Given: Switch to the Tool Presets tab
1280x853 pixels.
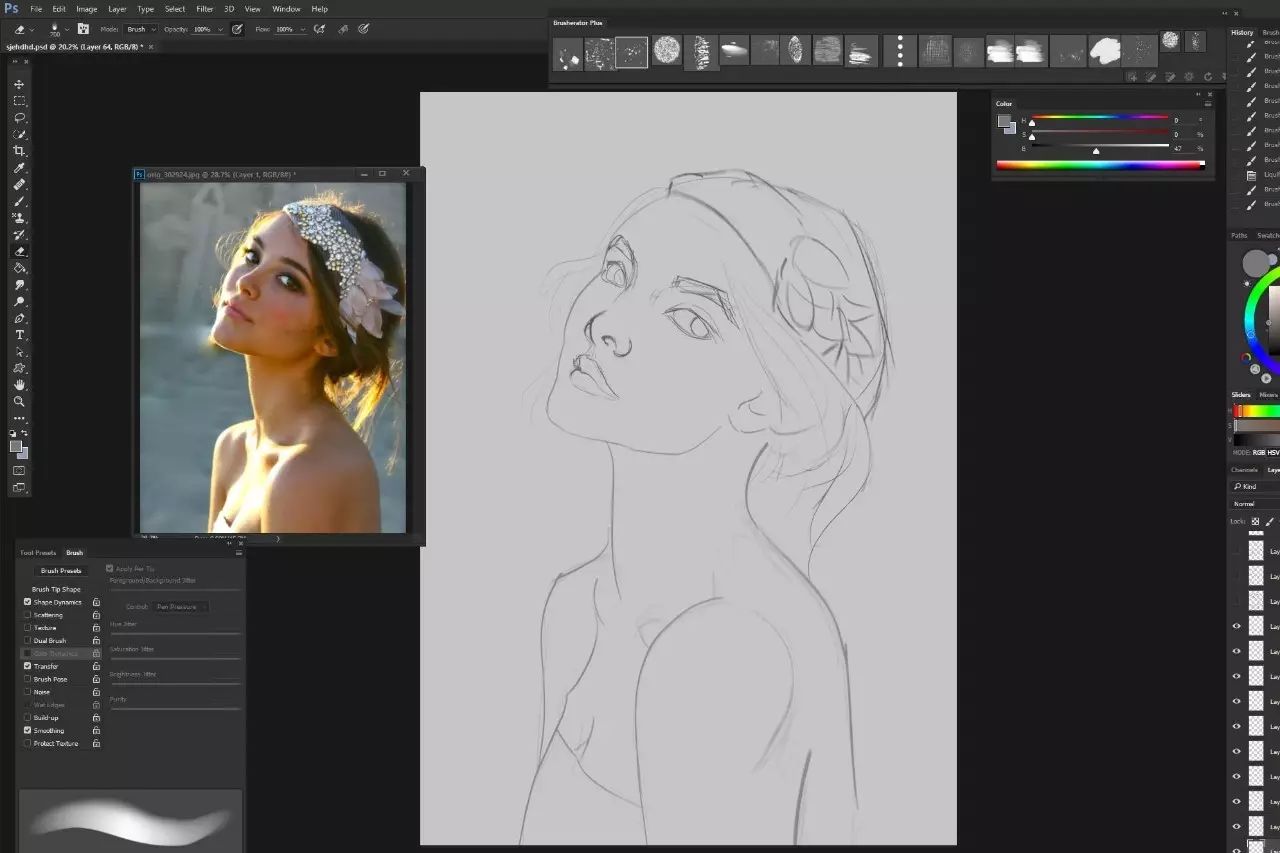Looking at the screenshot, I should [x=40, y=553].
